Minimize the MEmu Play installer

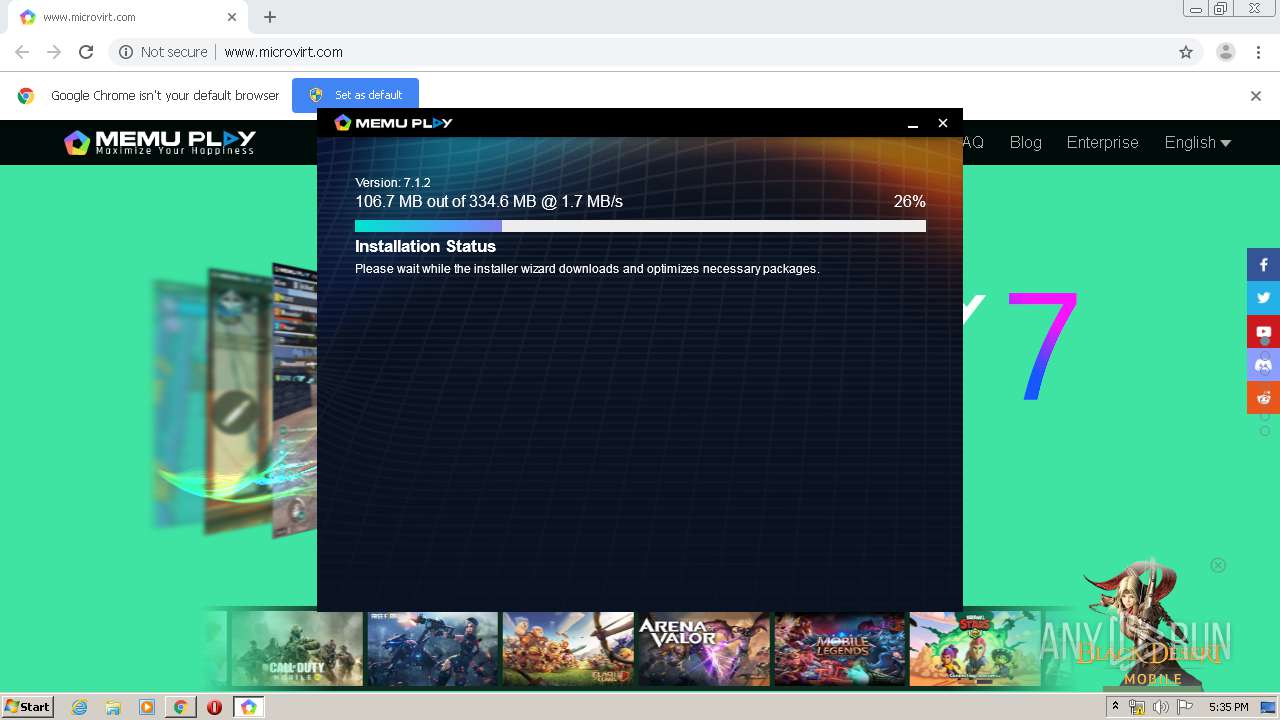[x=912, y=123]
